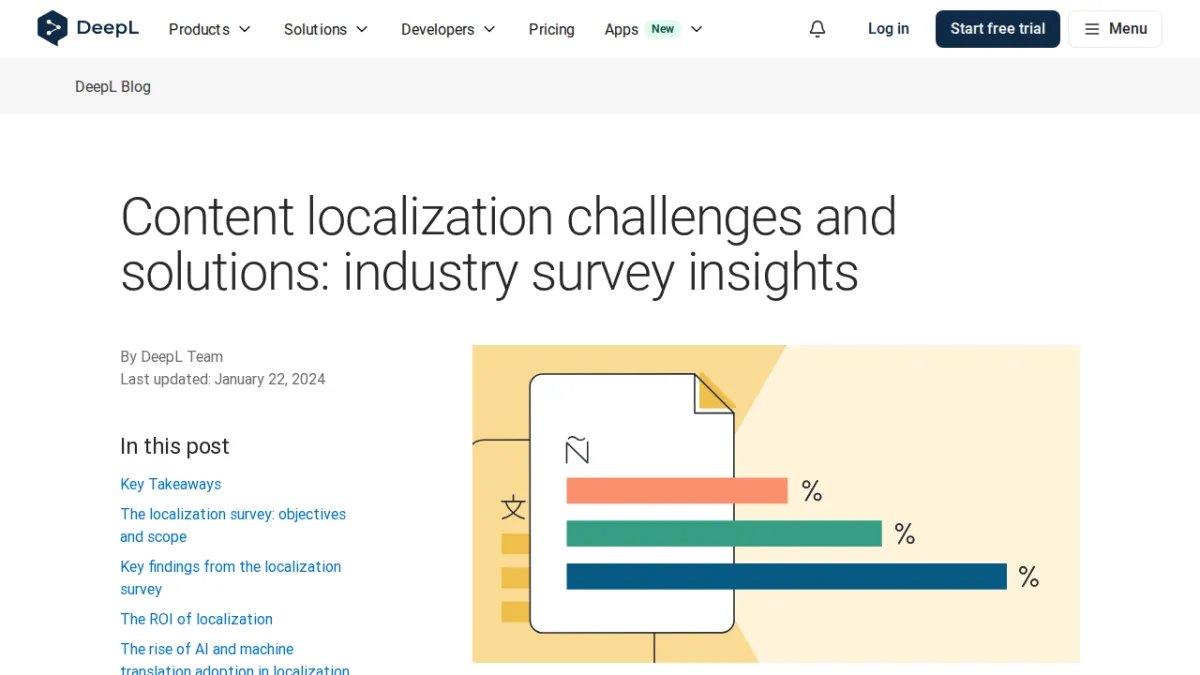Go to the DeepL Blog breadcrumb
Screen dimensions: 1200x675
click(x=113, y=86)
